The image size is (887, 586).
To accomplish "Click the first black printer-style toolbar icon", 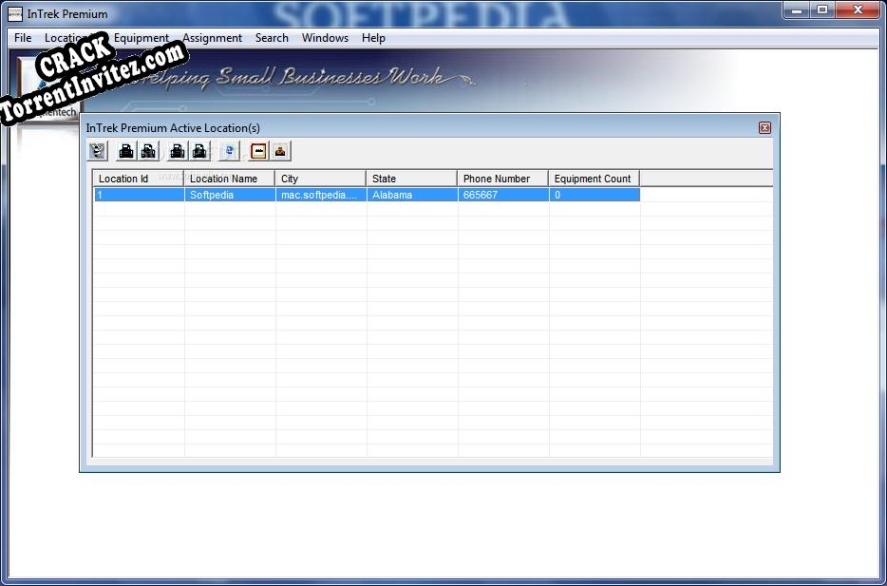I will 128,151.
